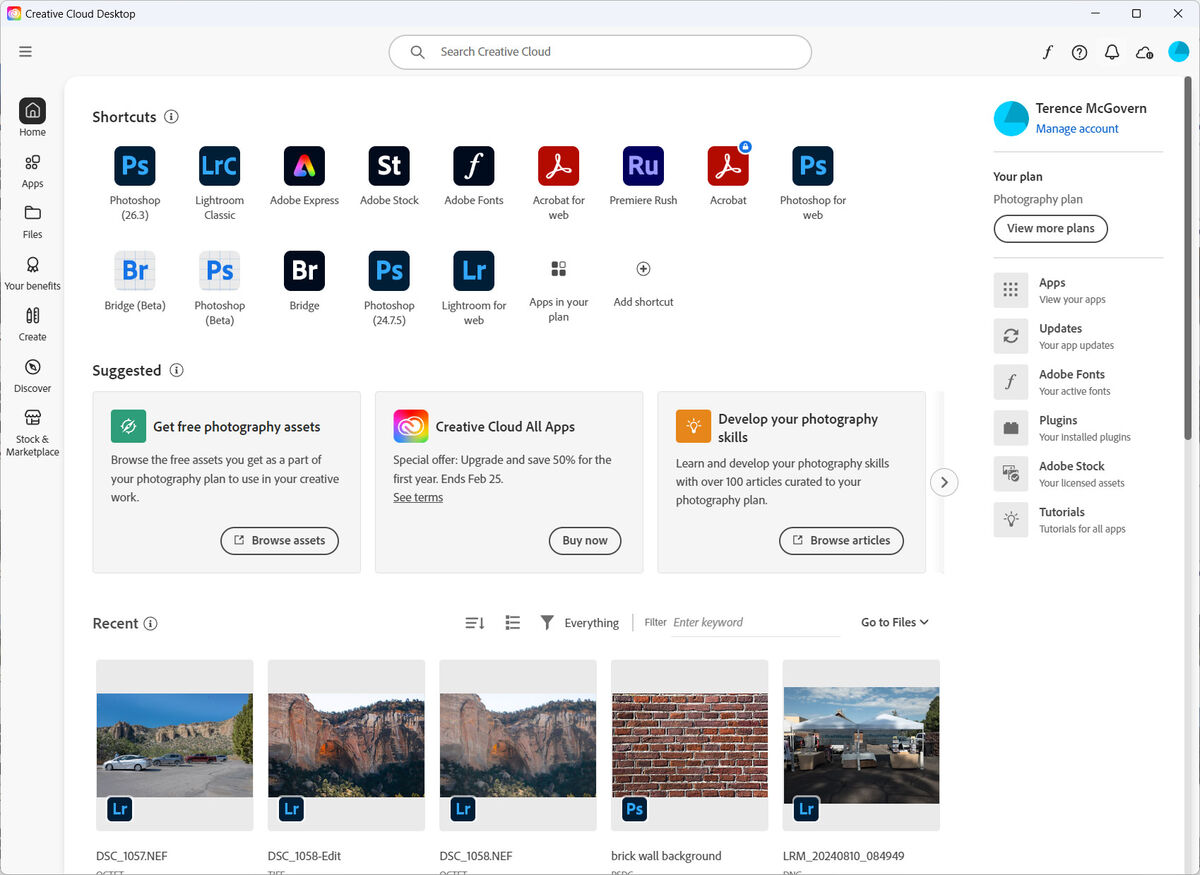Screen dimensions: 1200x875
Task: Click View more plans
Action: pos(1050,228)
